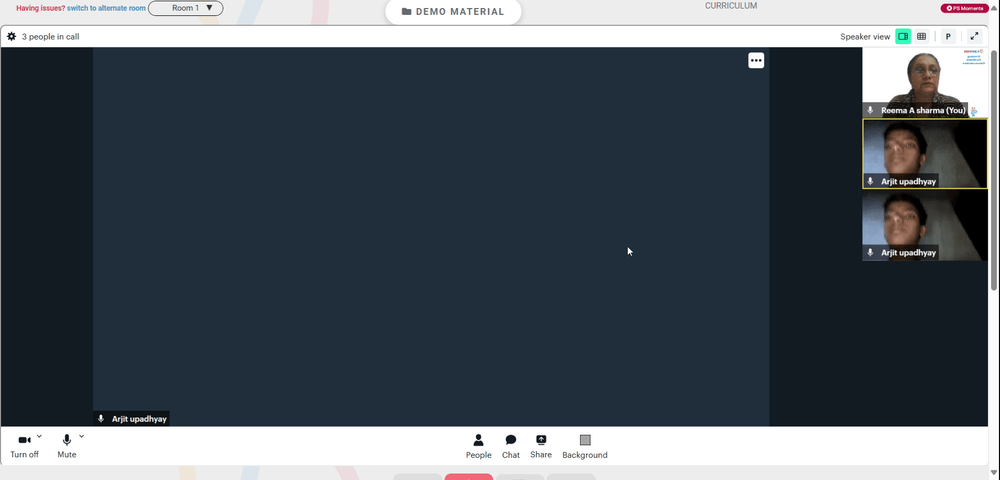Switch to Speaker view layout icon
This screenshot has width=1000, height=480.
coord(902,36)
